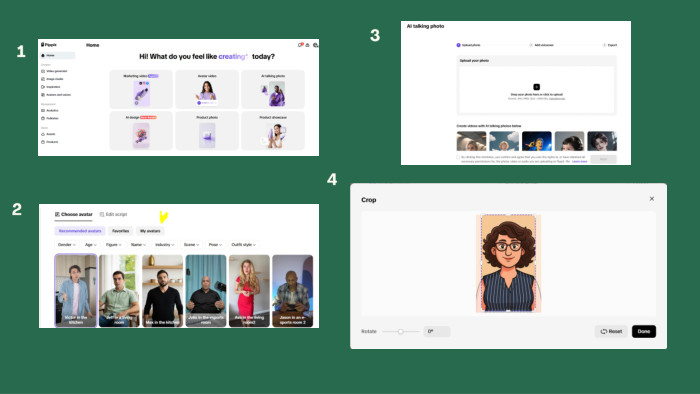This screenshot has height=394, width=700.
Task: Click the Add voiceover step
Action: 542,45
